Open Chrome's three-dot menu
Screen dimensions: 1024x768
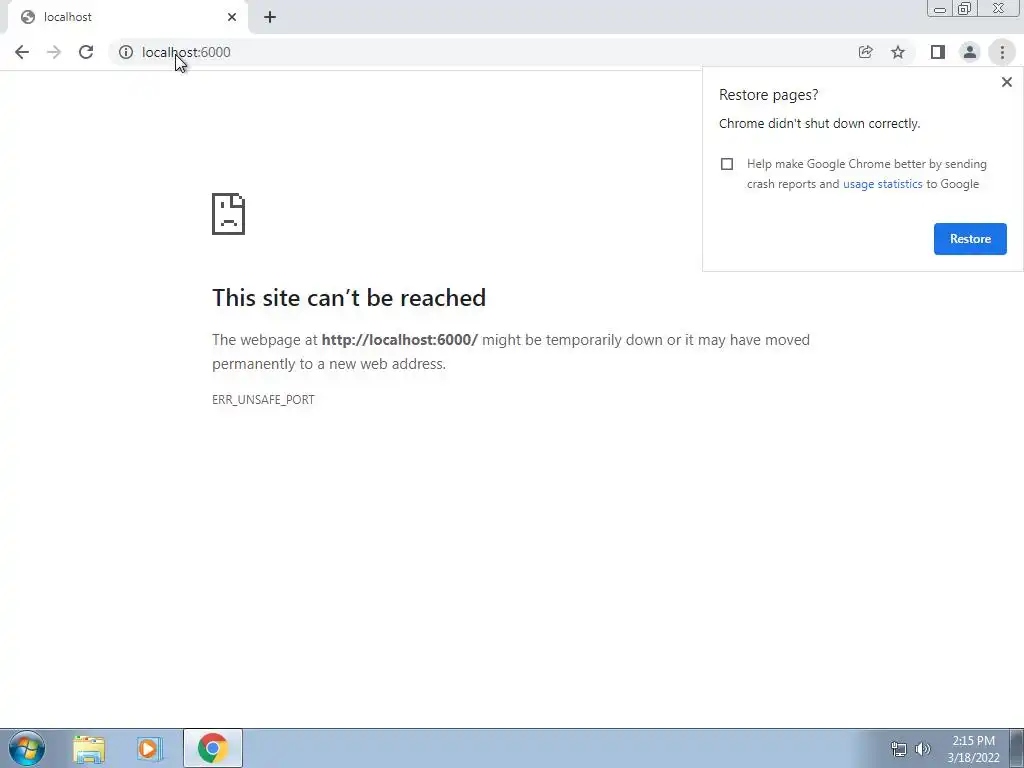(1002, 52)
